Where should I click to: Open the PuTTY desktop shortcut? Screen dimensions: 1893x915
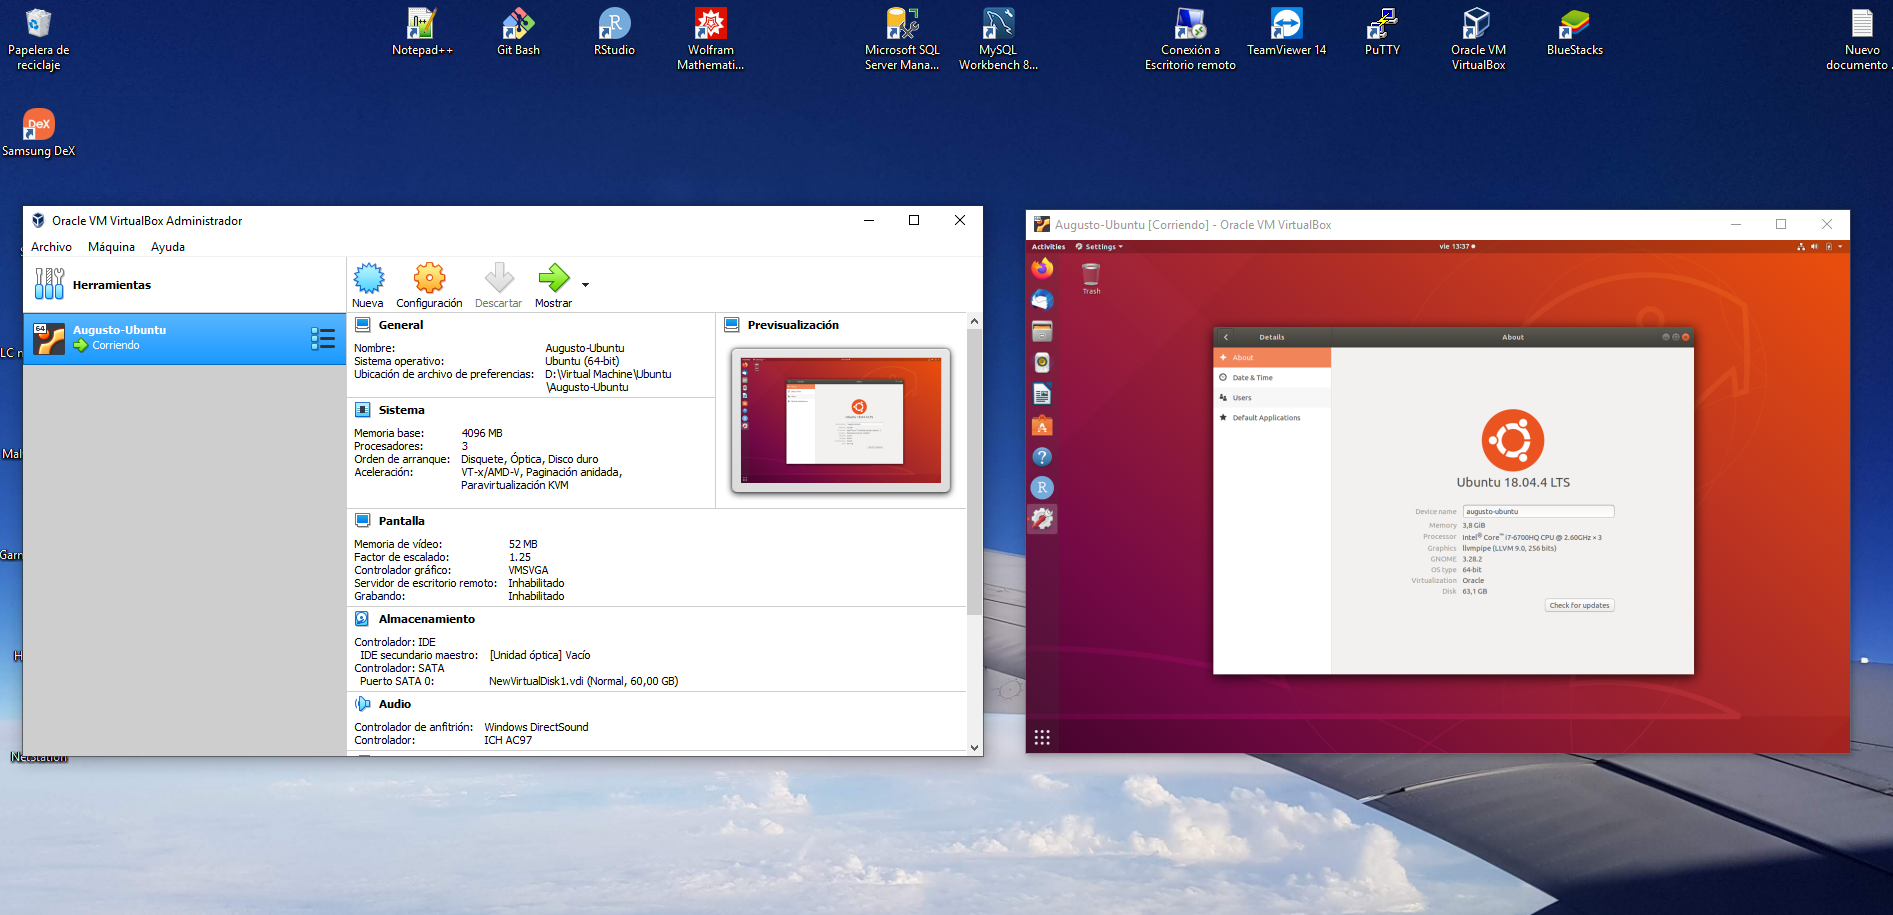tap(1382, 32)
